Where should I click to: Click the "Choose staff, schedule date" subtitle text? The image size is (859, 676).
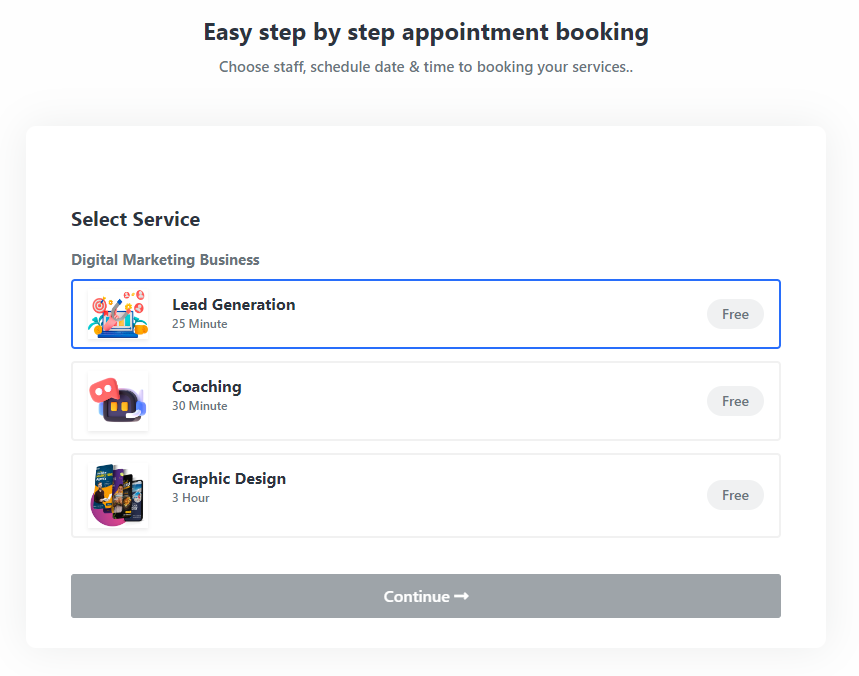click(426, 68)
